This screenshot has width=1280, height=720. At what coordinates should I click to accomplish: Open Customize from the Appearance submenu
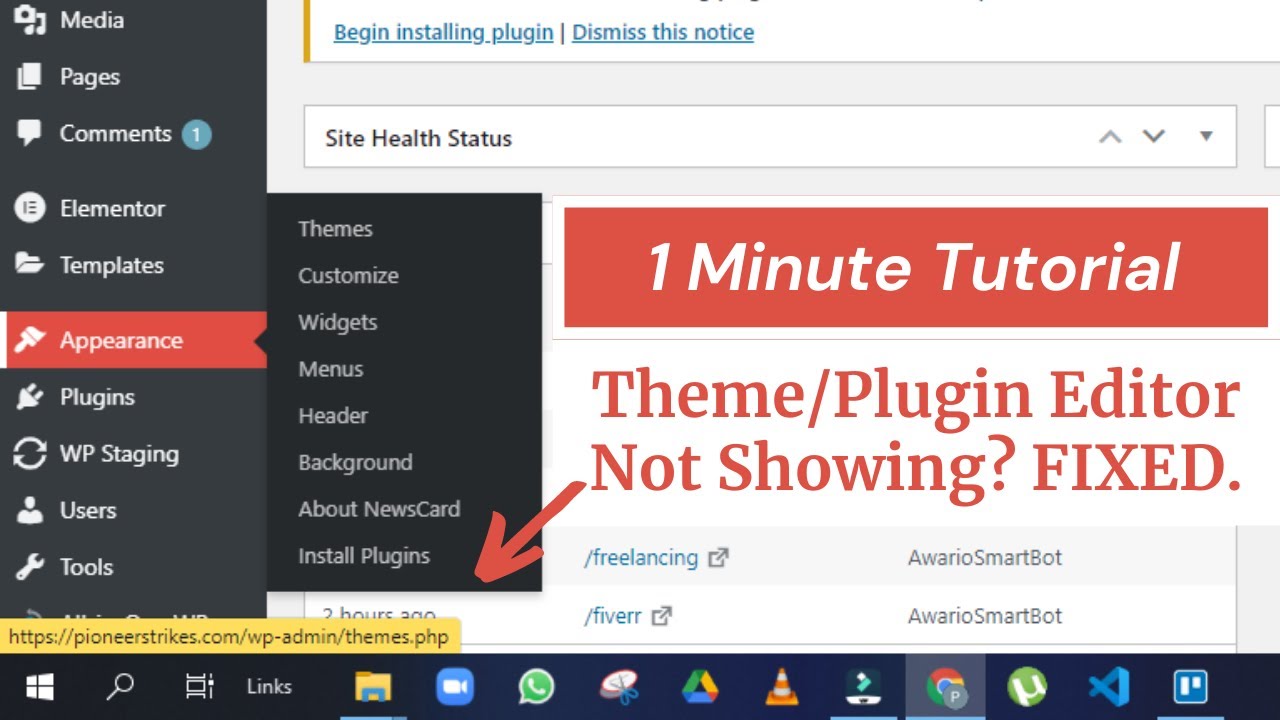click(x=348, y=276)
